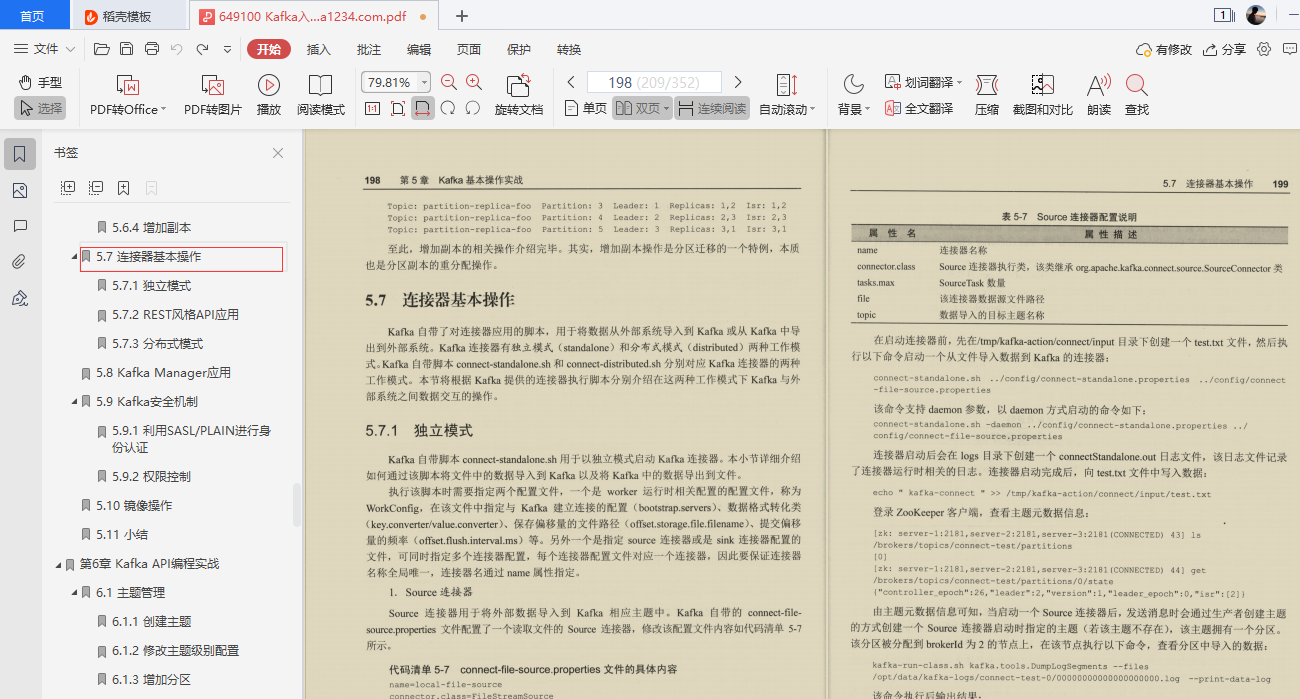The image size is (1300, 699).
Task: Open settings via the gear icon
Action: 1264,49
